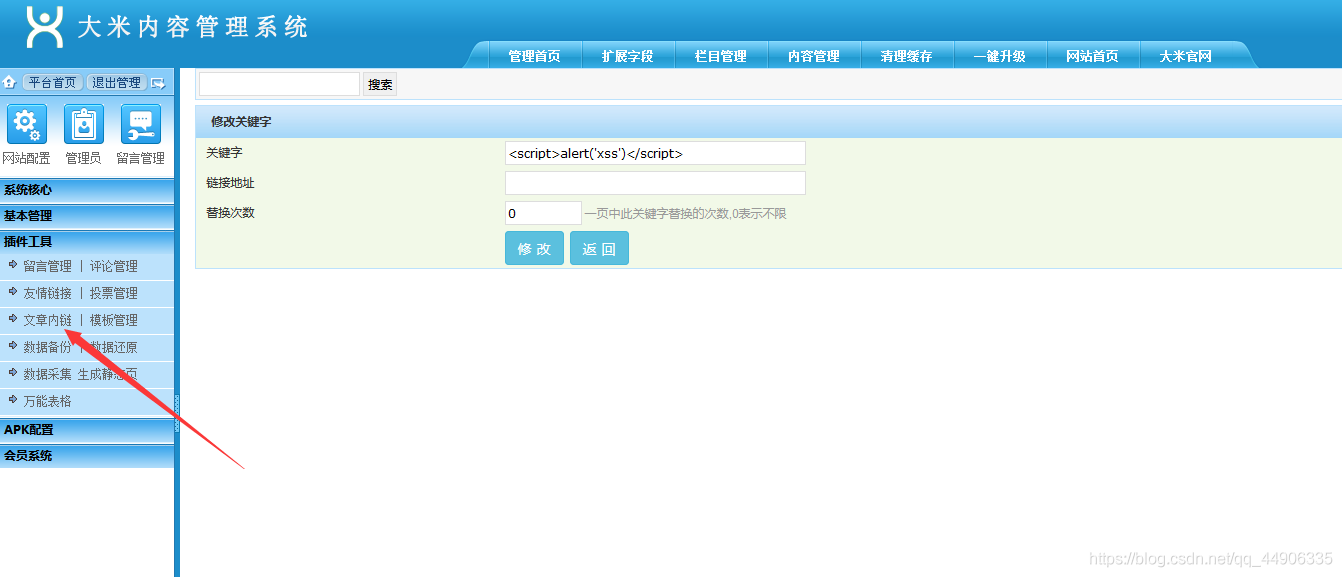This screenshot has height=577, width=1342.
Task: Open 友情链接 in the sidebar
Action: point(48,293)
